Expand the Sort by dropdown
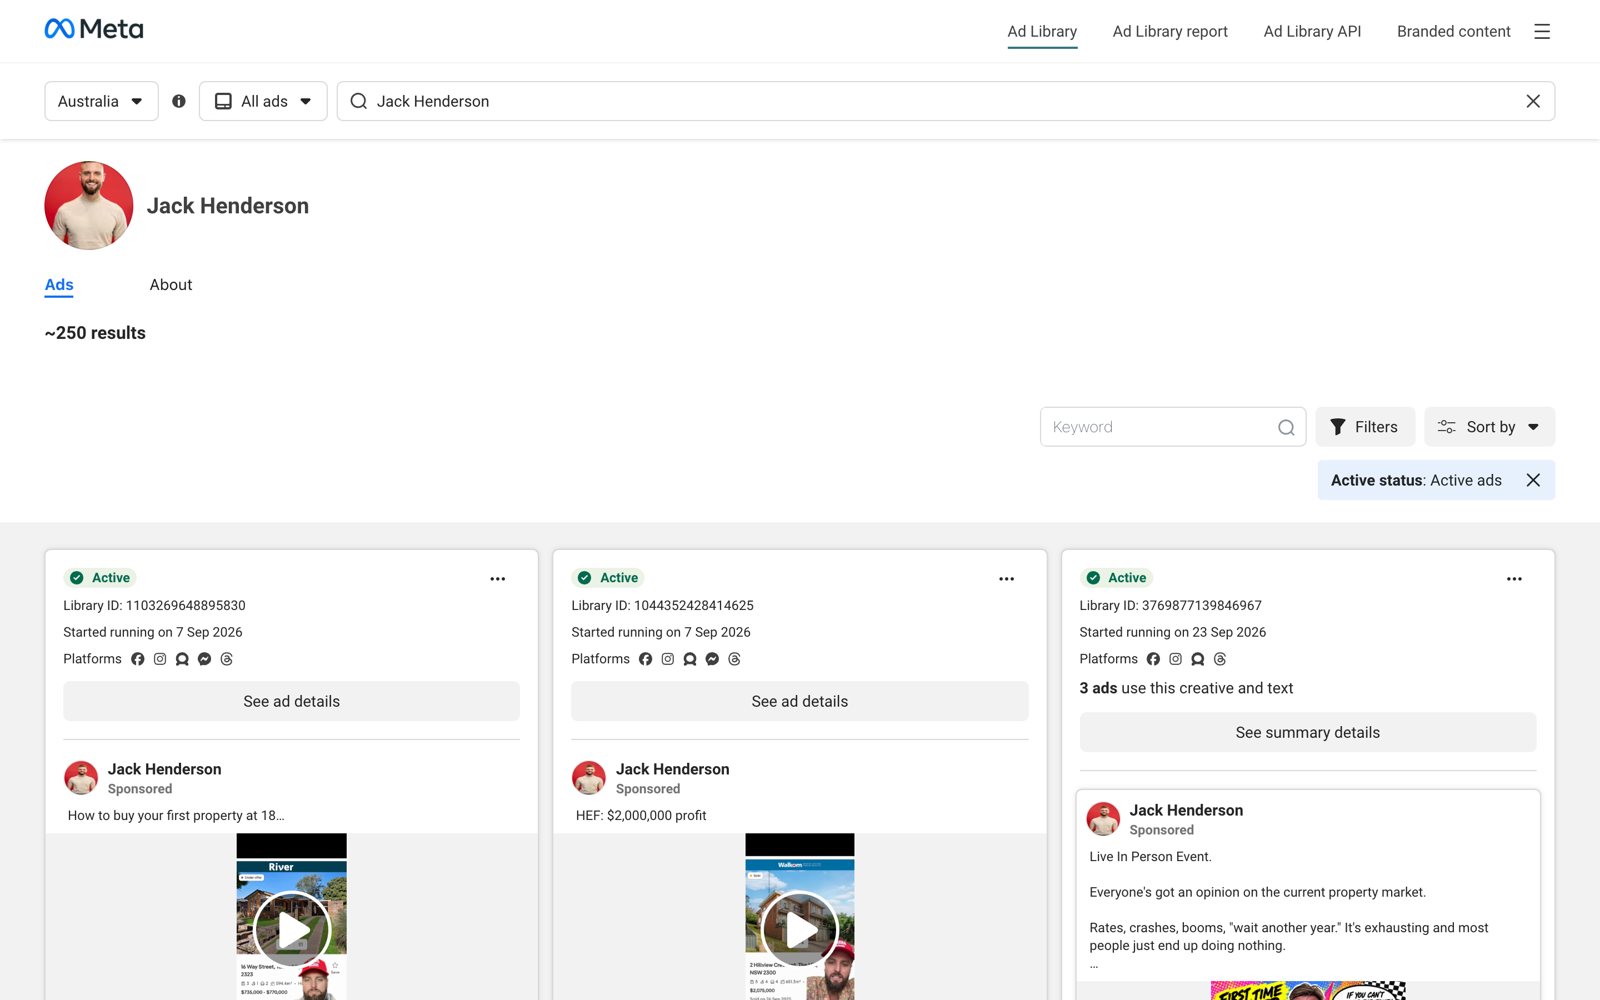This screenshot has width=1600, height=1000. pyautogui.click(x=1489, y=427)
